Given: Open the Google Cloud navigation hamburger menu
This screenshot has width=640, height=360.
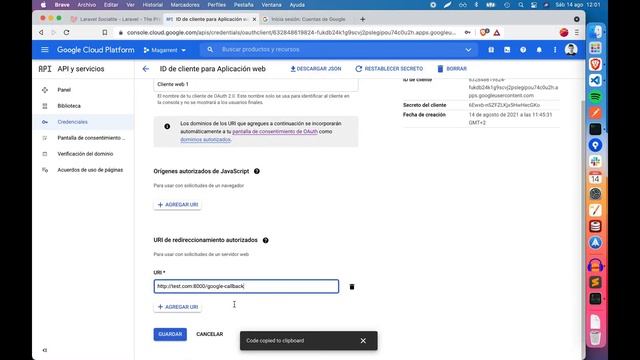Looking at the screenshot, I should 45,49.
